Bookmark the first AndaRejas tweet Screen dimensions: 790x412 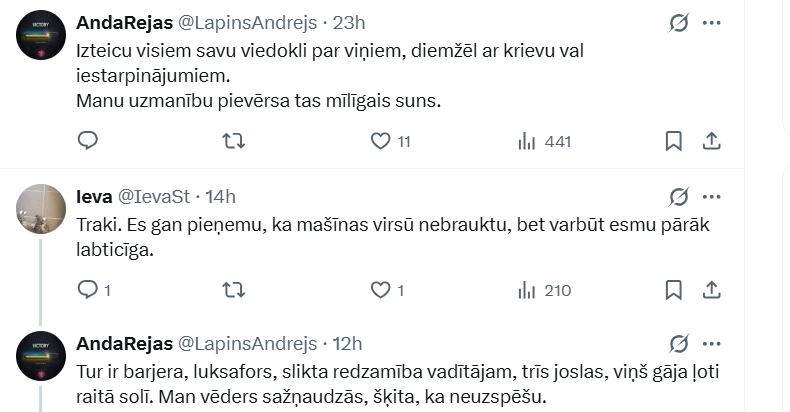[674, 141]
